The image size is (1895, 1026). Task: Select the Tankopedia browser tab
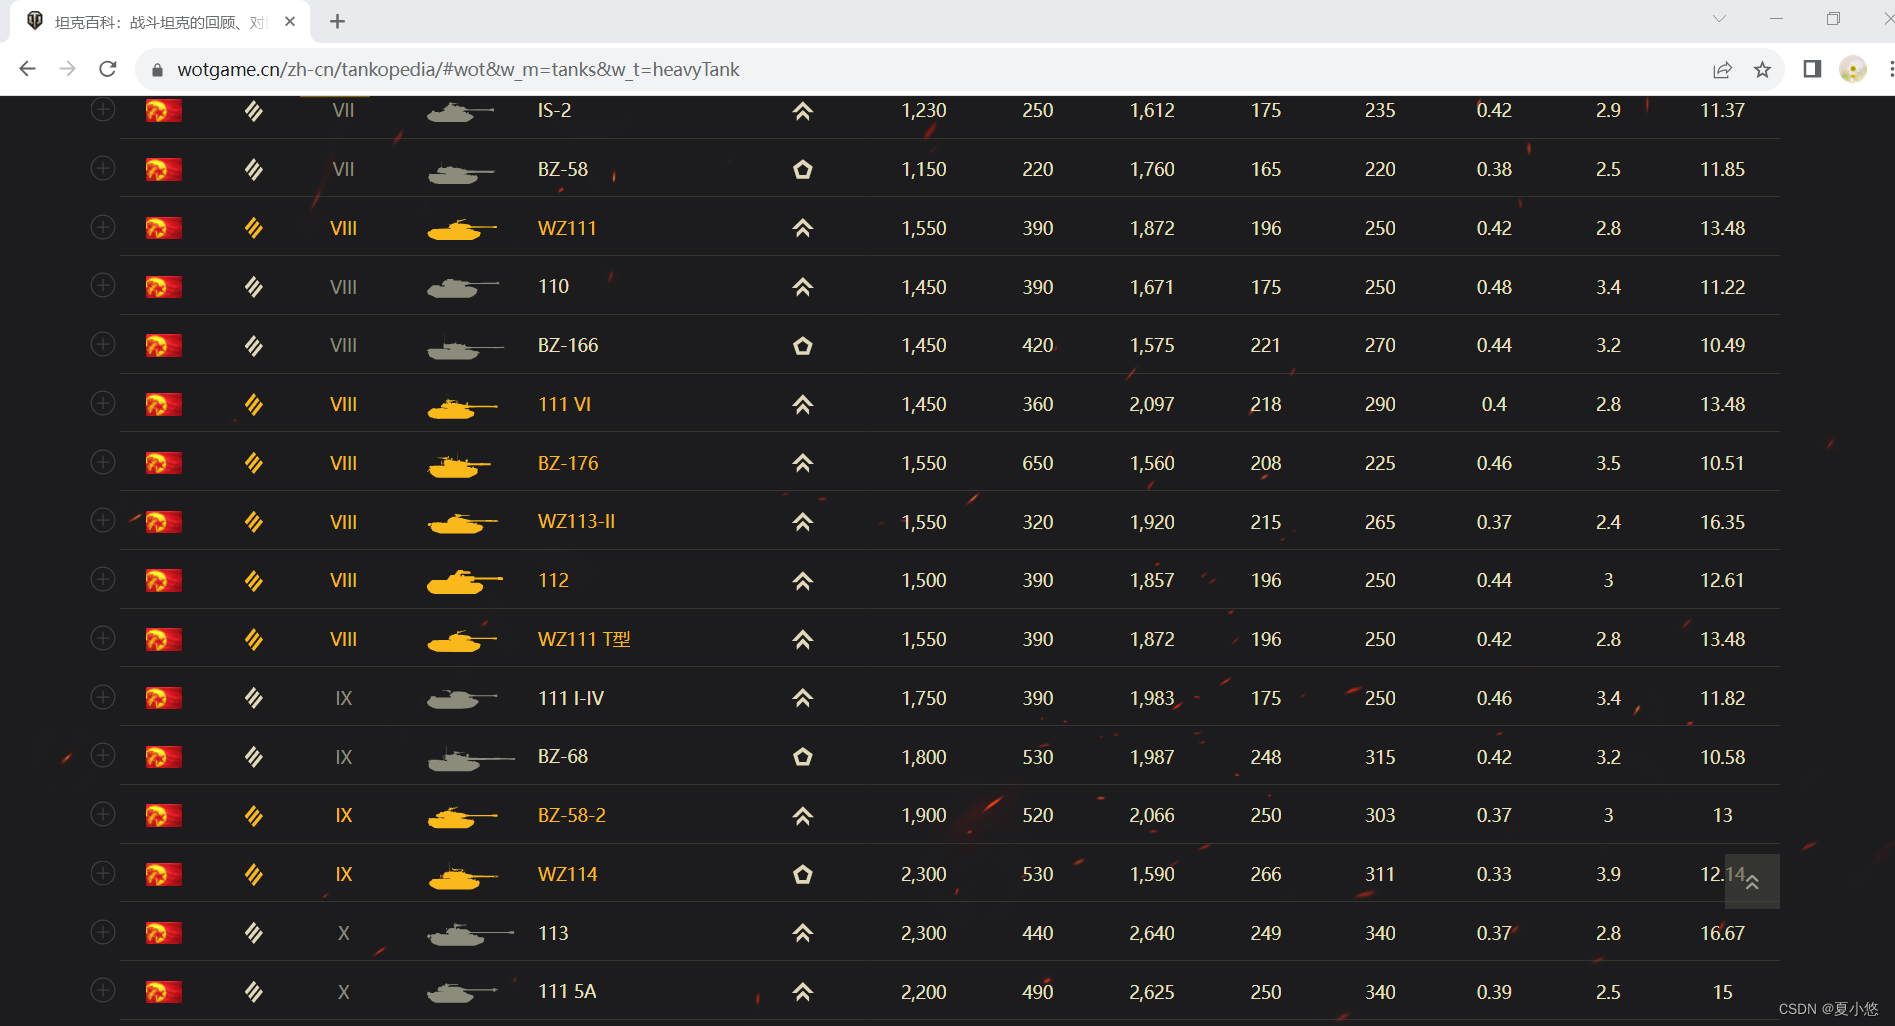160,22
